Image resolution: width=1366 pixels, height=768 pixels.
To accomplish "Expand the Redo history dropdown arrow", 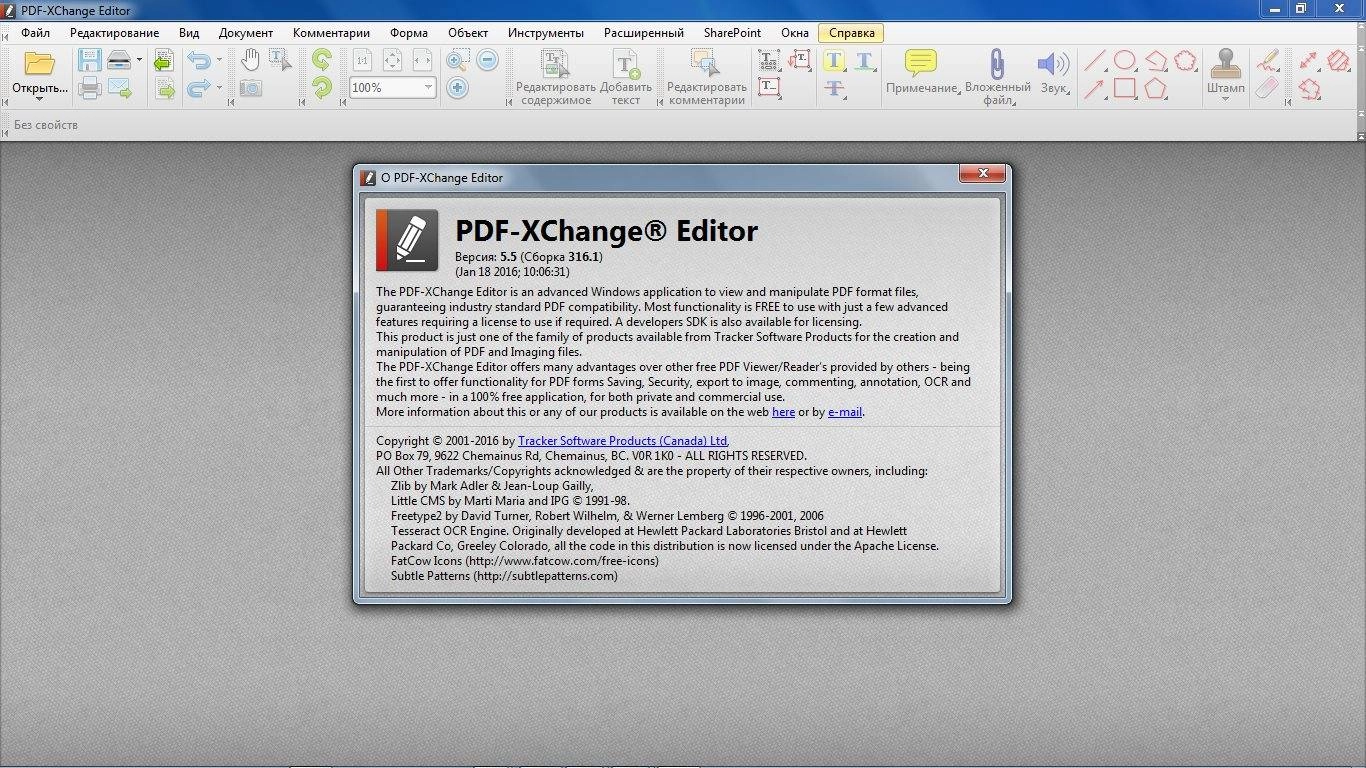I will (x=219, y=89).
